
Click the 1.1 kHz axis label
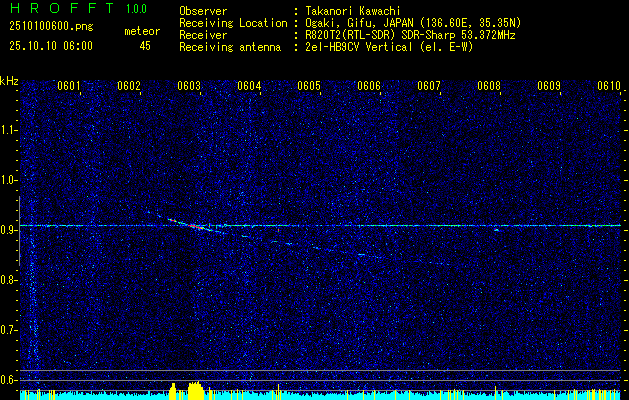(8, 130)
